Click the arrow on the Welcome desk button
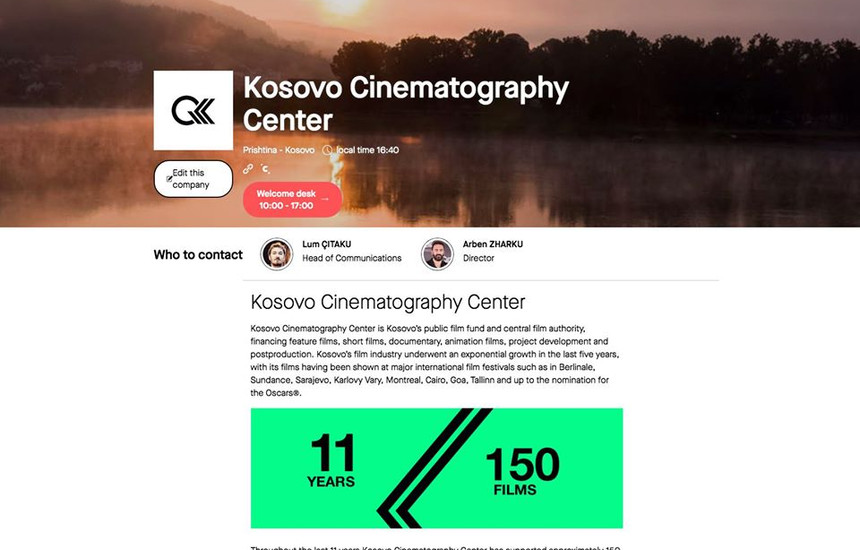The height and width of the screenshot is (550, 860). (x=325, y=199)
